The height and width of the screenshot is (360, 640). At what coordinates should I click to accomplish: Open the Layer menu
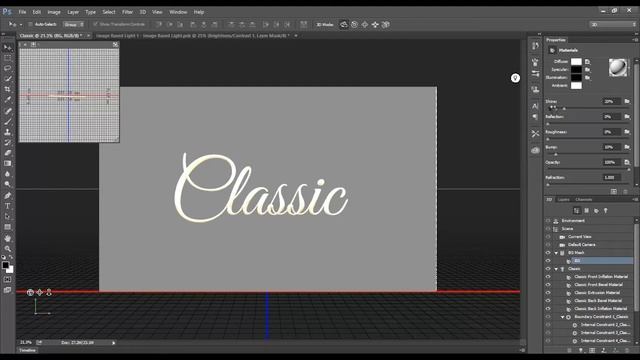tap(73, 12)
